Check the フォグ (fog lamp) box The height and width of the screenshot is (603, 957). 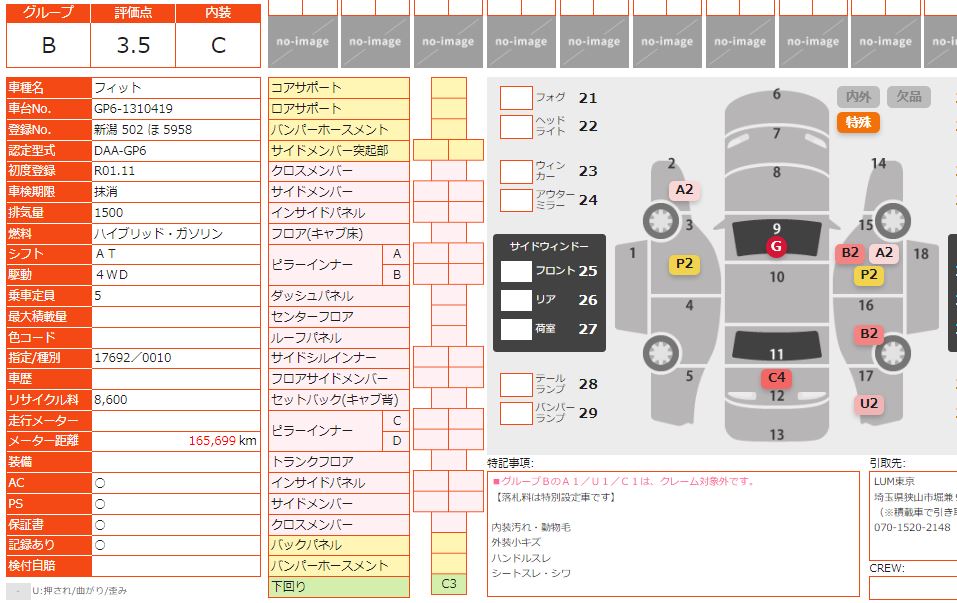click(x=516, y=98)
